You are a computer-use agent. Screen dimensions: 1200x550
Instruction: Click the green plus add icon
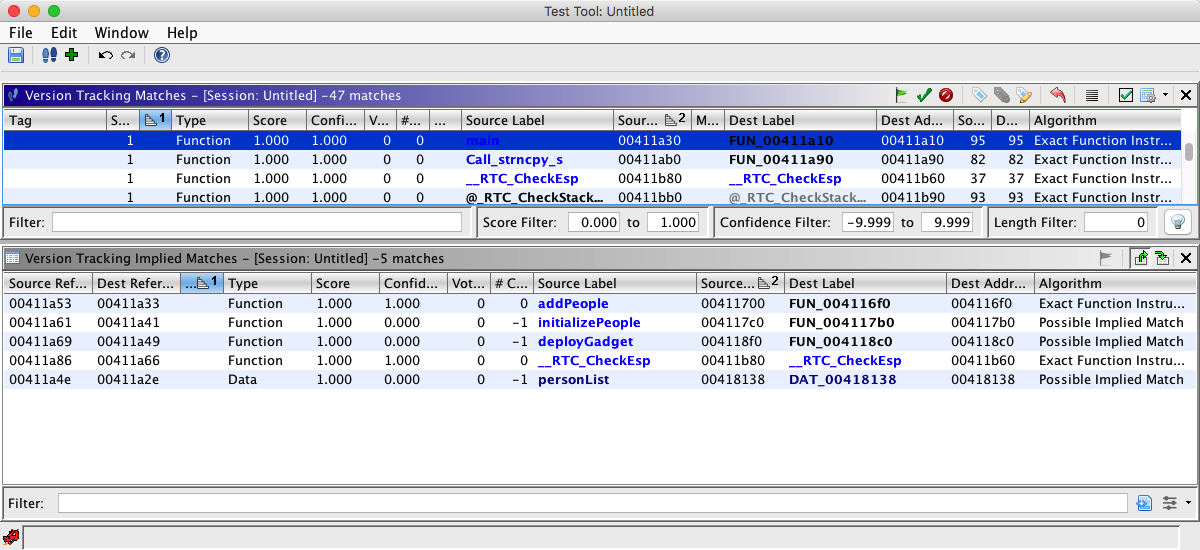tap(71, 55)
